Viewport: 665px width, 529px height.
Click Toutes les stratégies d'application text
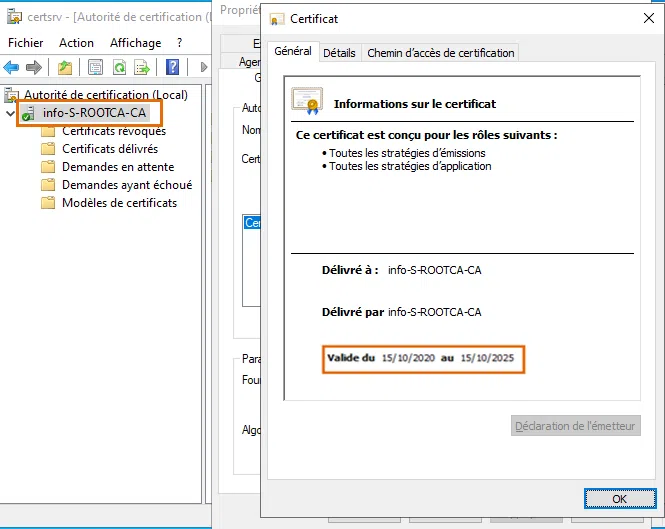pyautogui.click(x=410, y=166)
